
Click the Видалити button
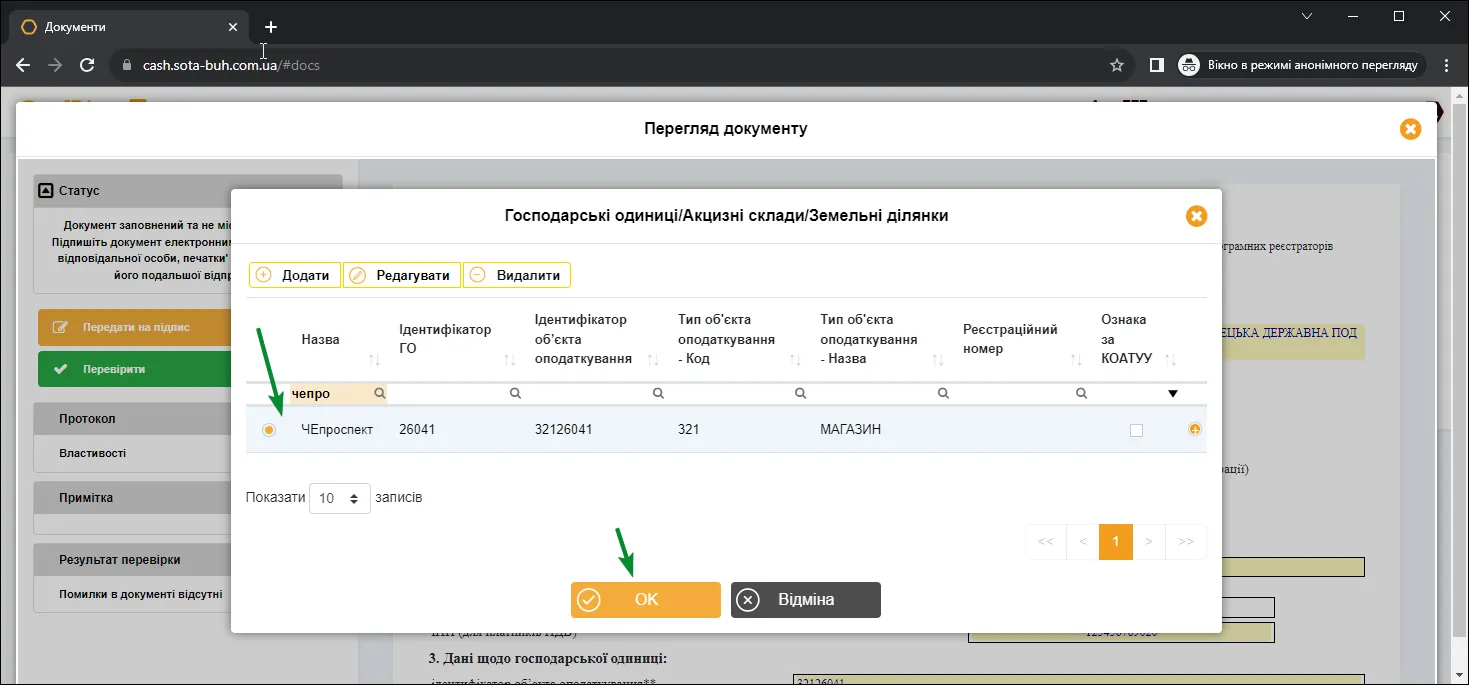pyautogui.click(x=517, y=275)
